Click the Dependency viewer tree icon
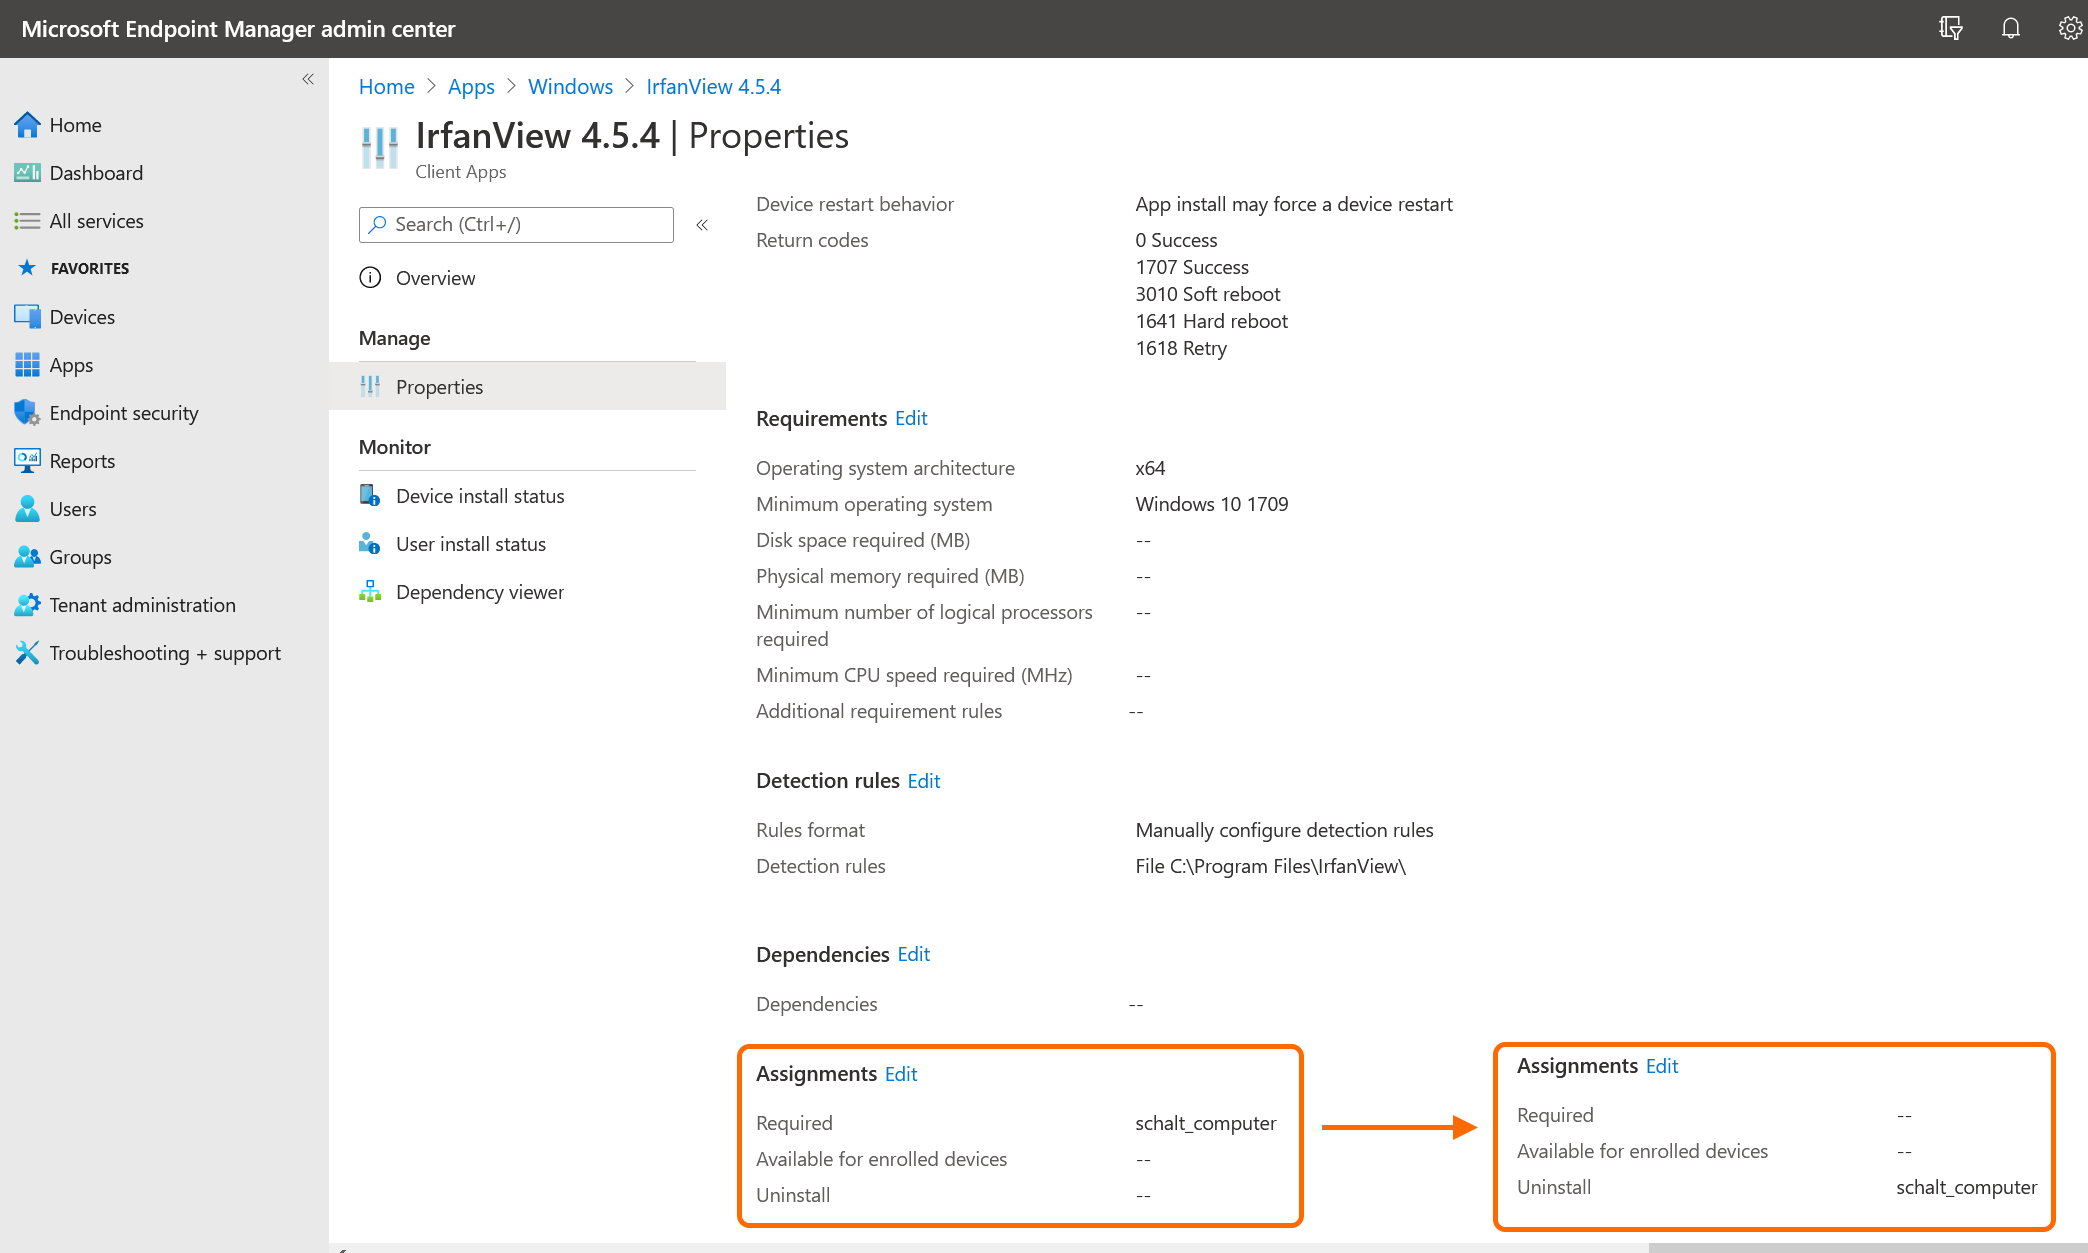The width and height of the screenshot is (2088, 1253). (370, 592)
